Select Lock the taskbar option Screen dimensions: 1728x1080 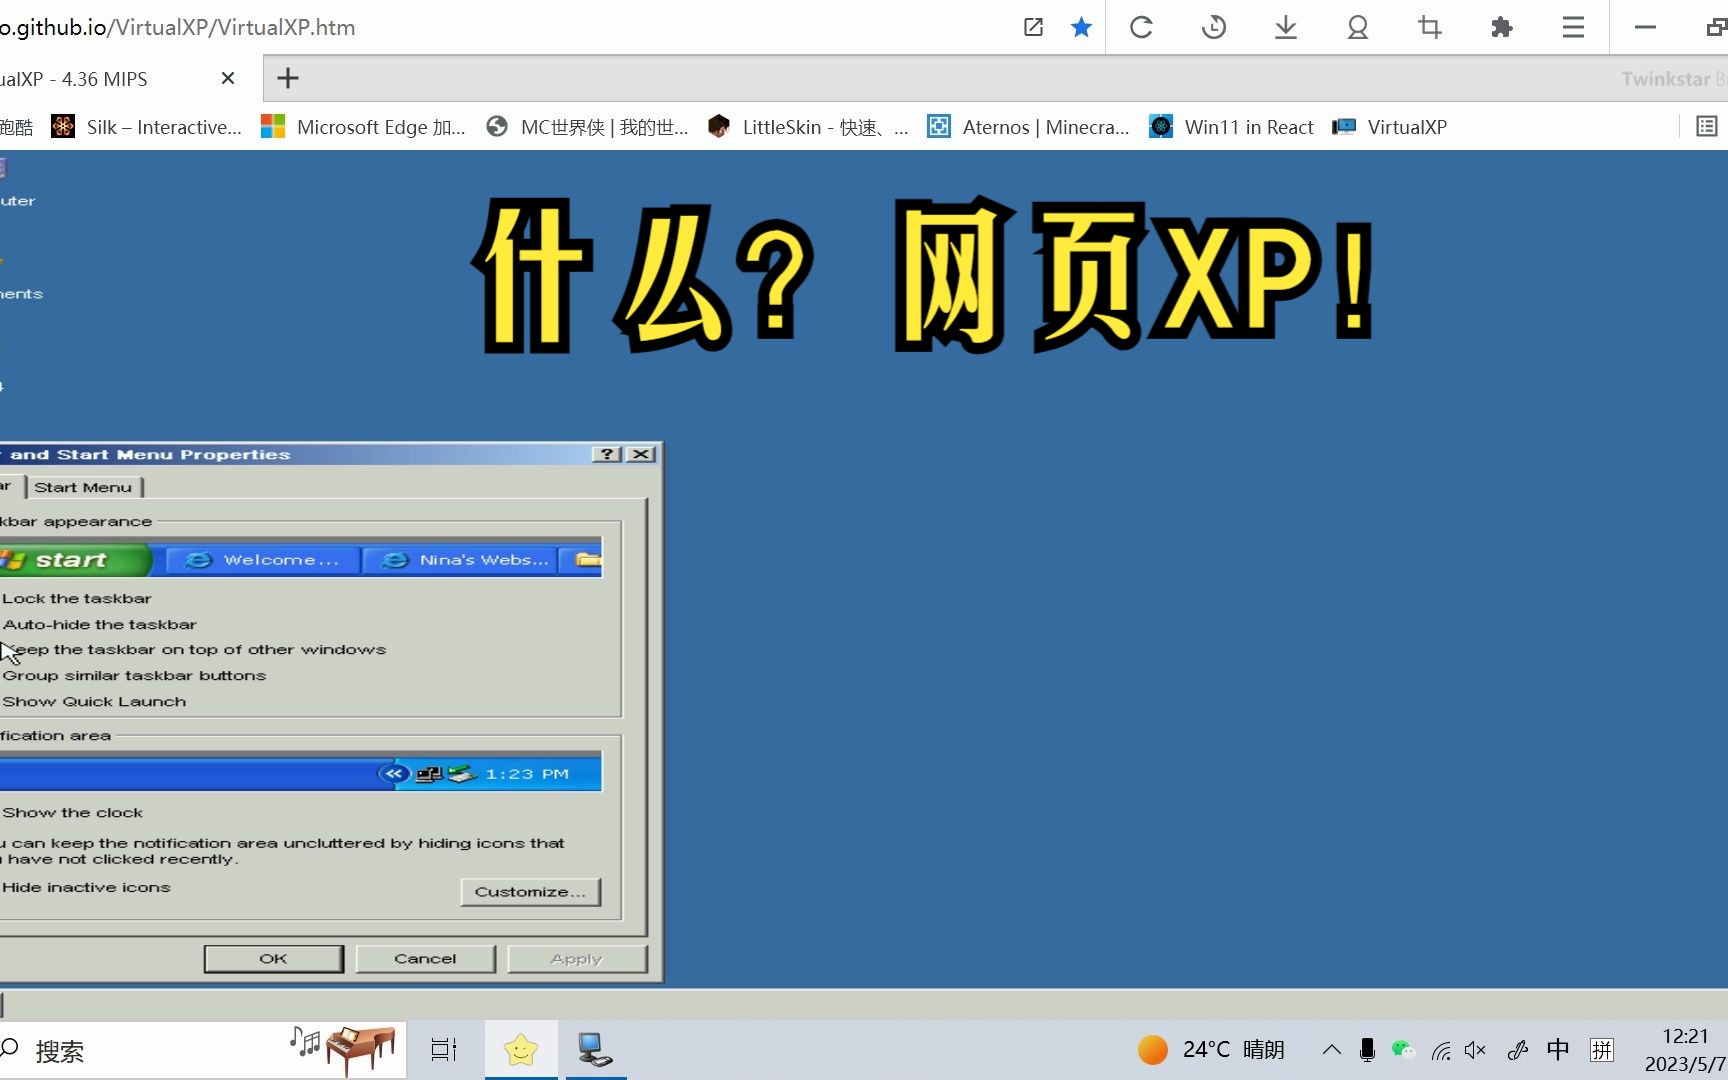(x=76, y=598)
